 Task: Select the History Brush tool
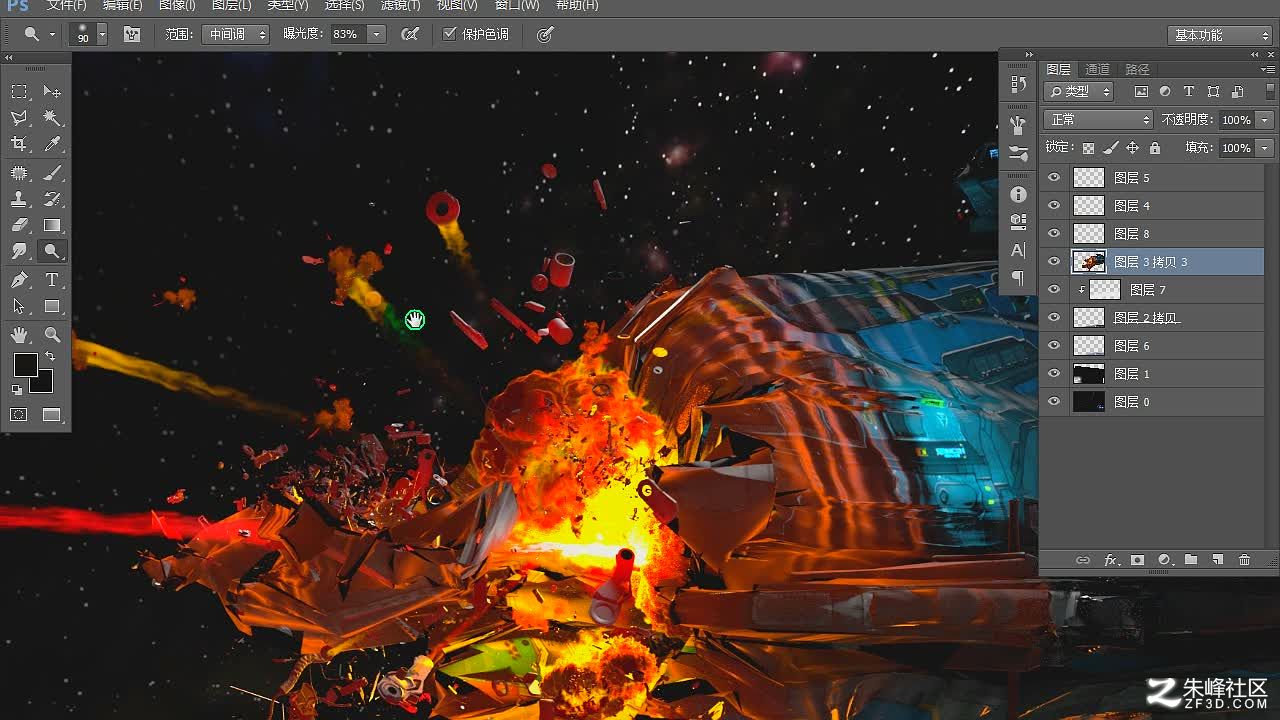[52, 199]
